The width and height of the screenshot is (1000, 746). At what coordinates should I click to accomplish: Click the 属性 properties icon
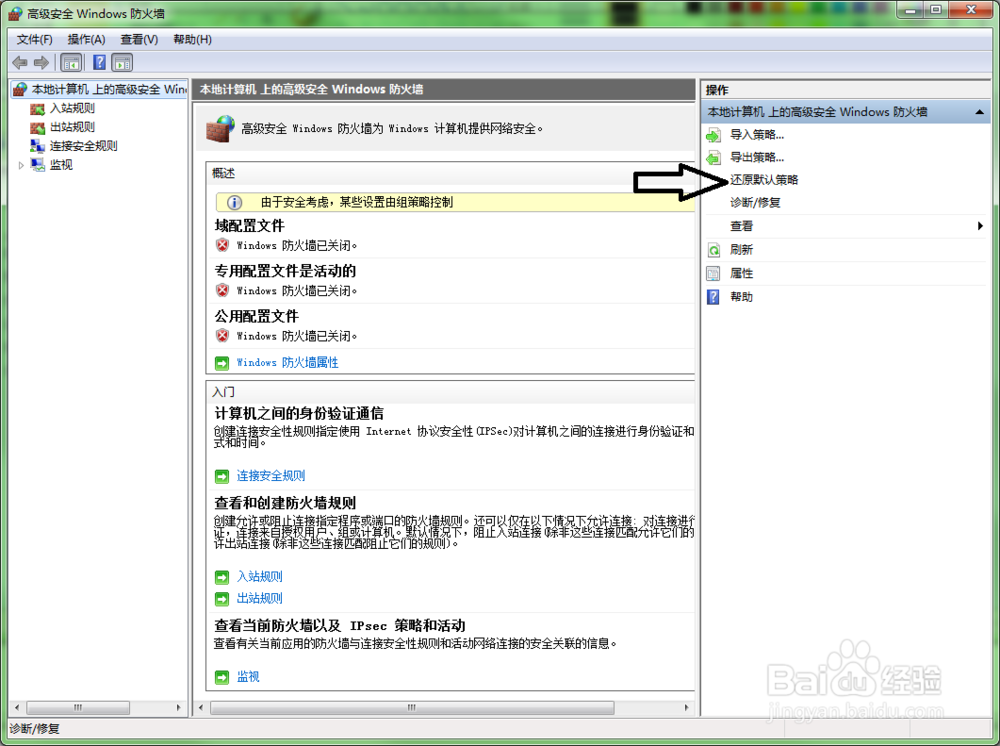click(714, 274)
